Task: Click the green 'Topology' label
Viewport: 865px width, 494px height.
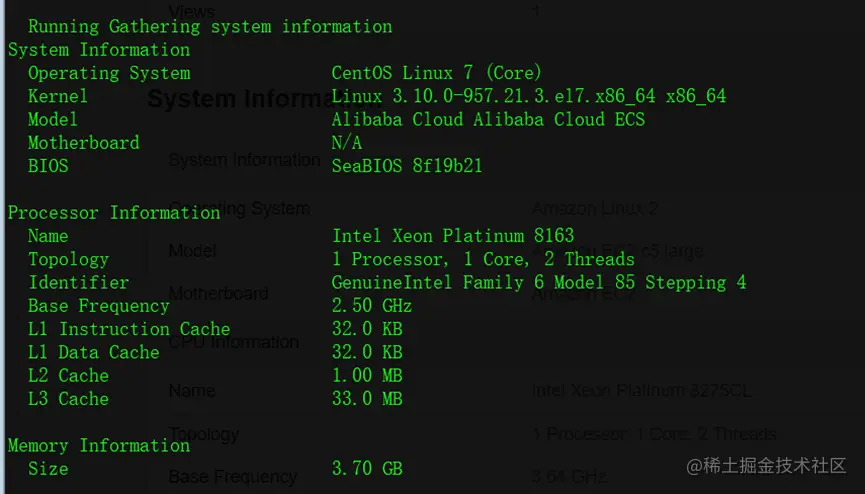Action: click(68, 260)
